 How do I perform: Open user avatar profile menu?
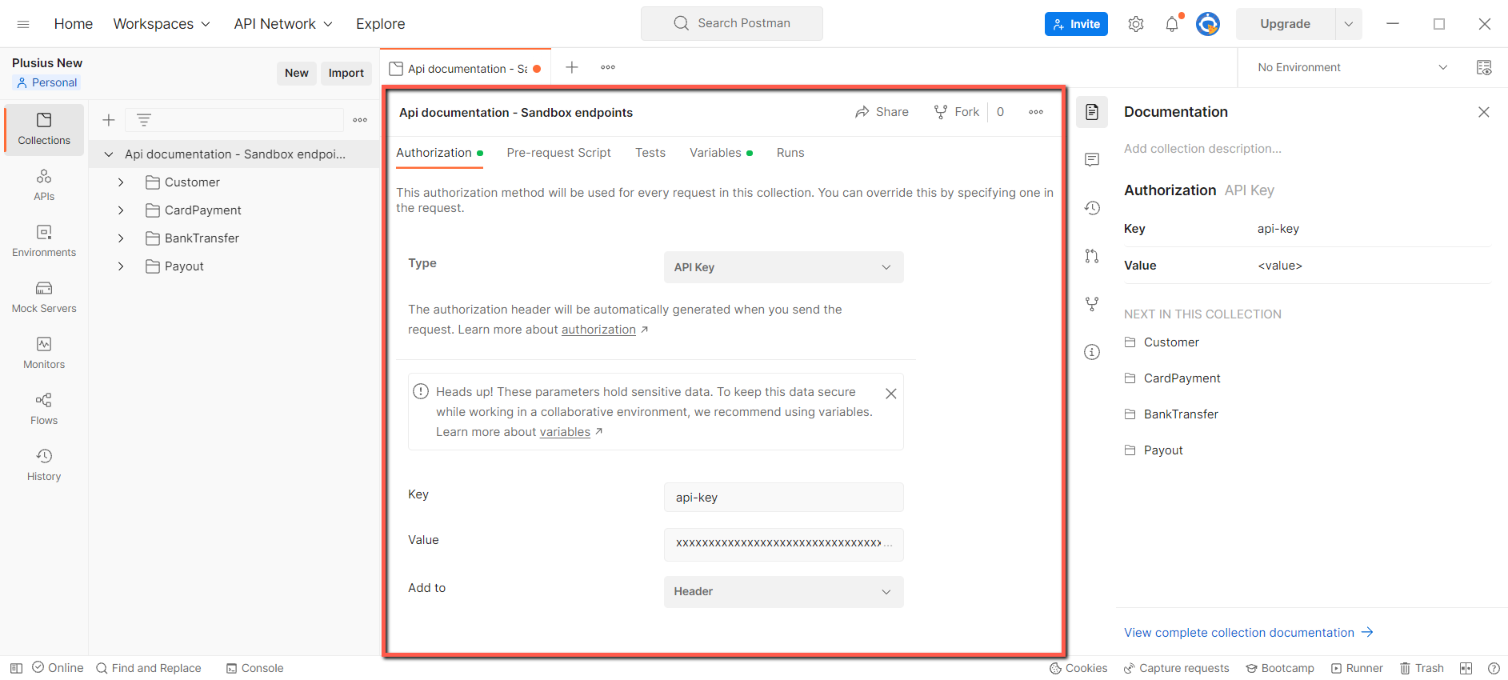(x=1208, y=24)
